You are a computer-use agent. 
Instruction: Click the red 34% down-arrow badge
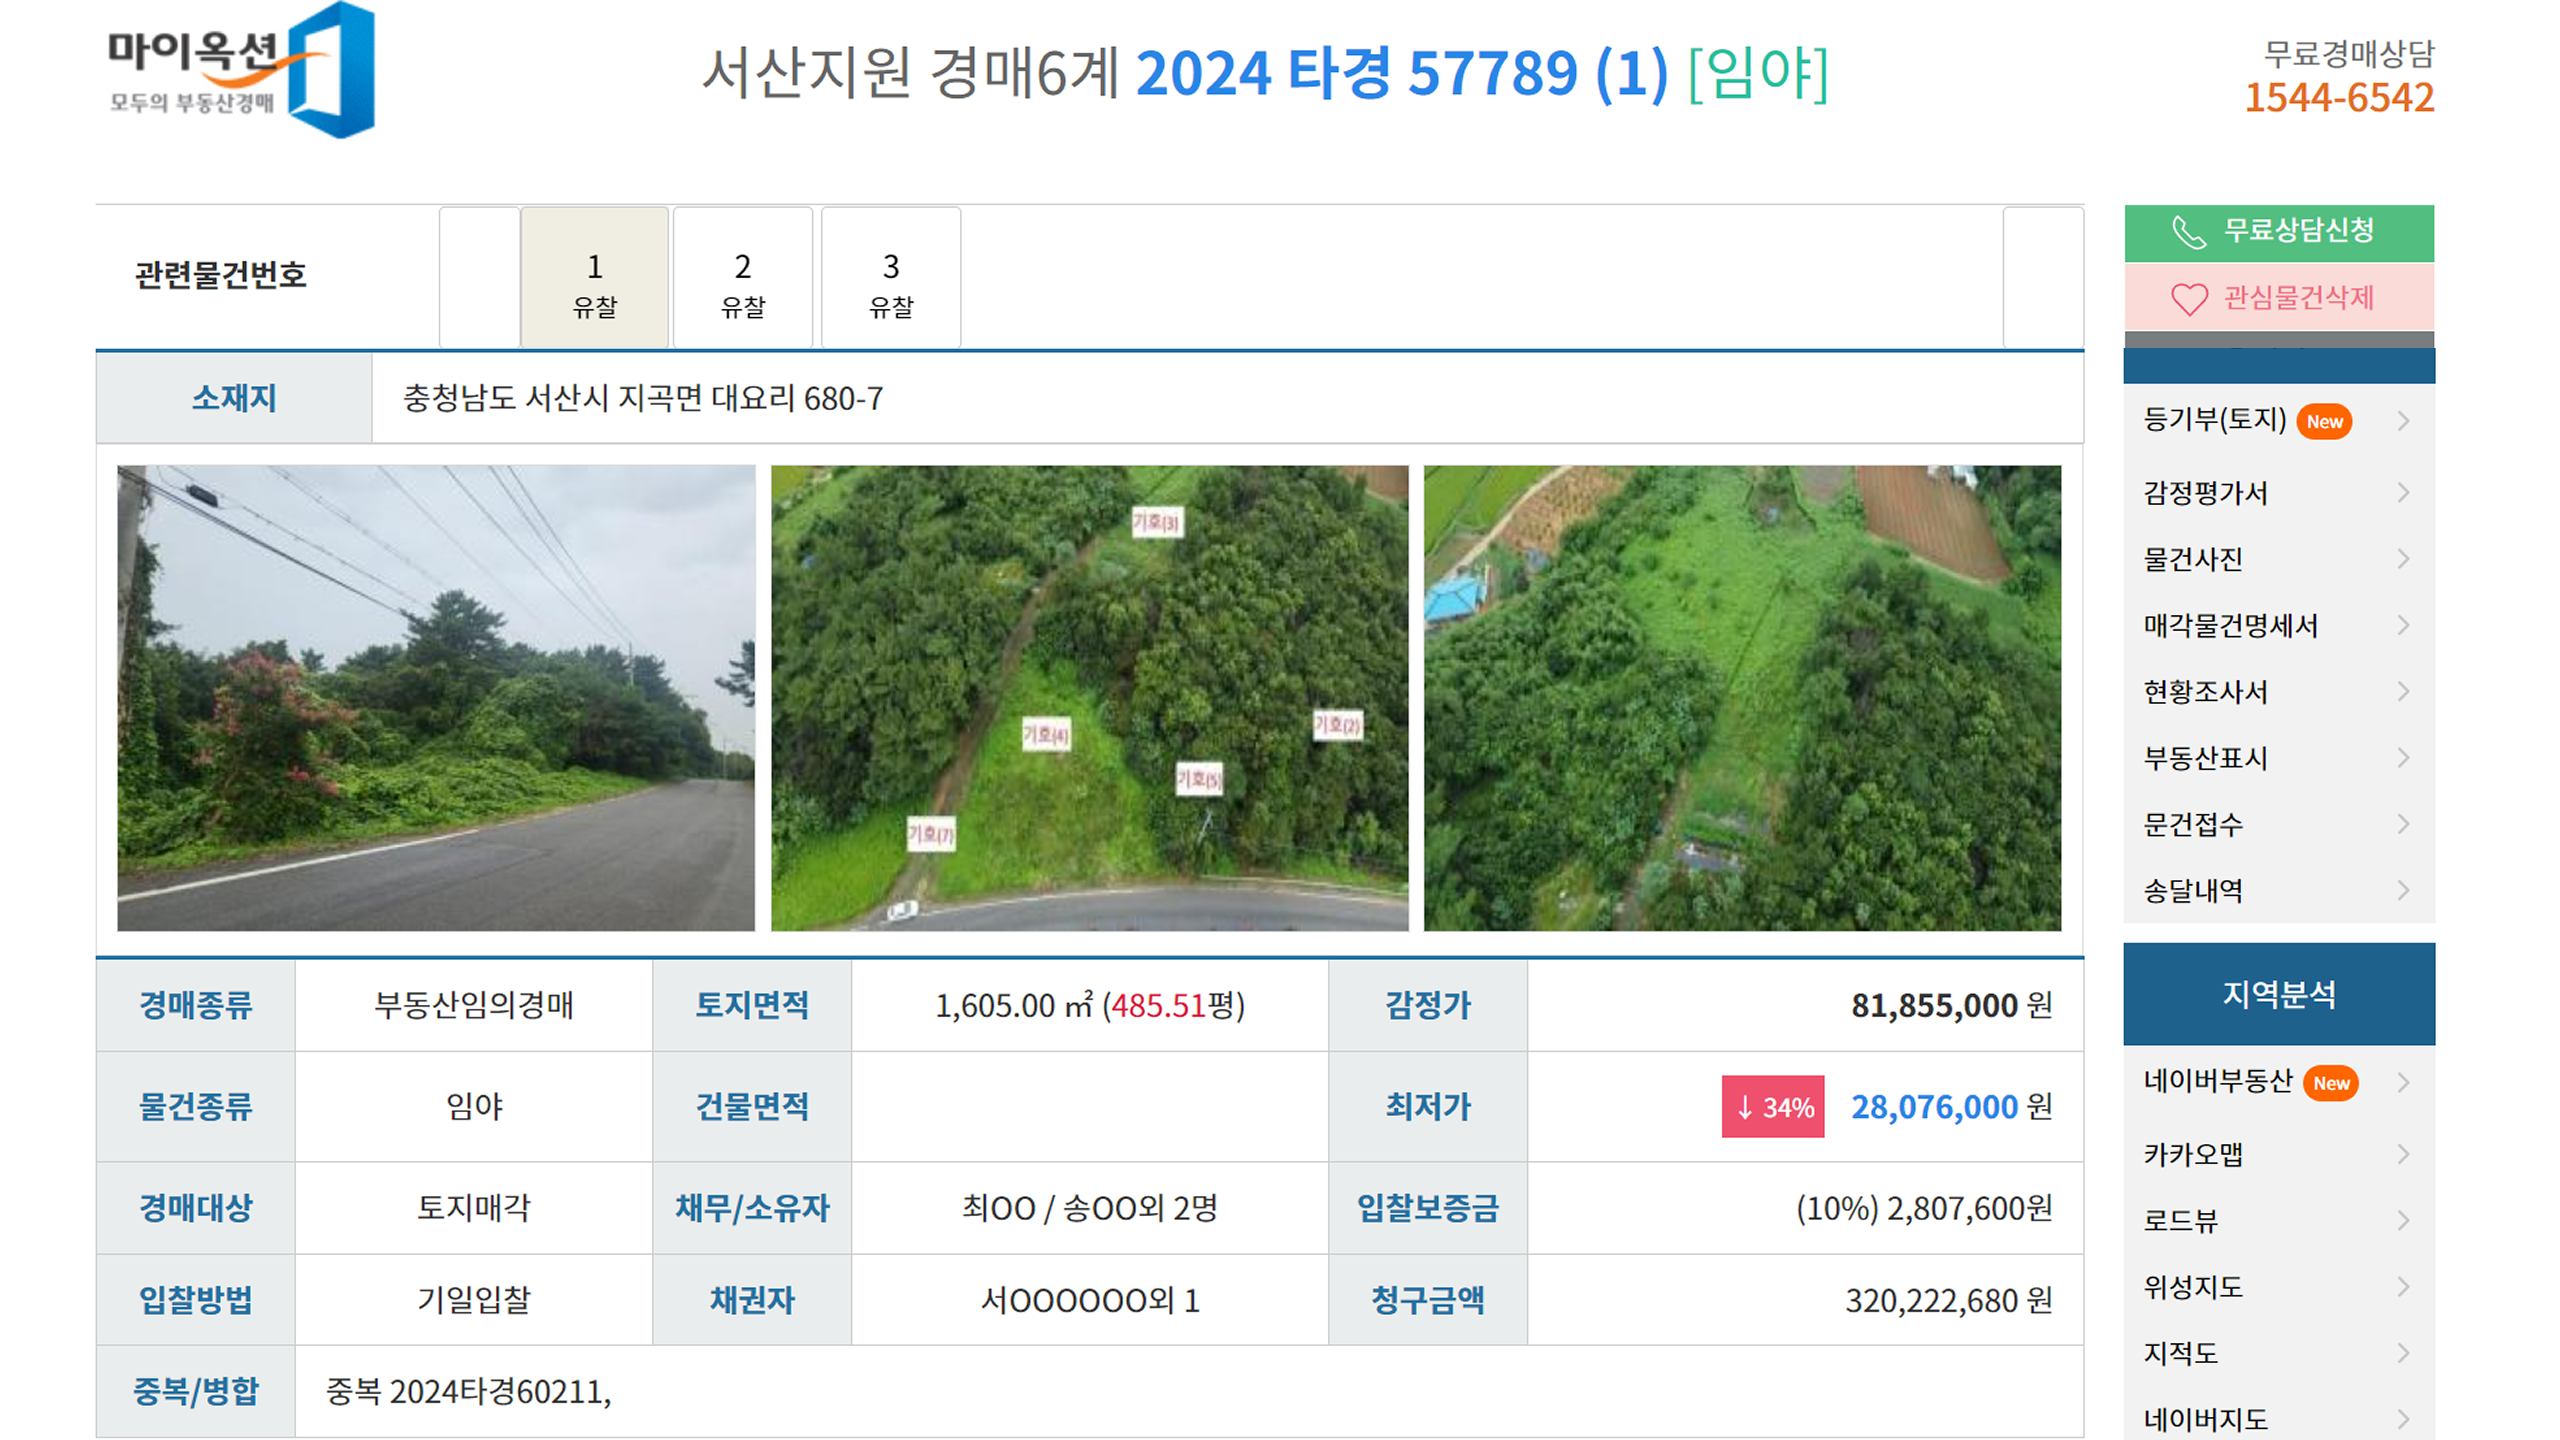pyautogui.click(x=1772, y=1106)
